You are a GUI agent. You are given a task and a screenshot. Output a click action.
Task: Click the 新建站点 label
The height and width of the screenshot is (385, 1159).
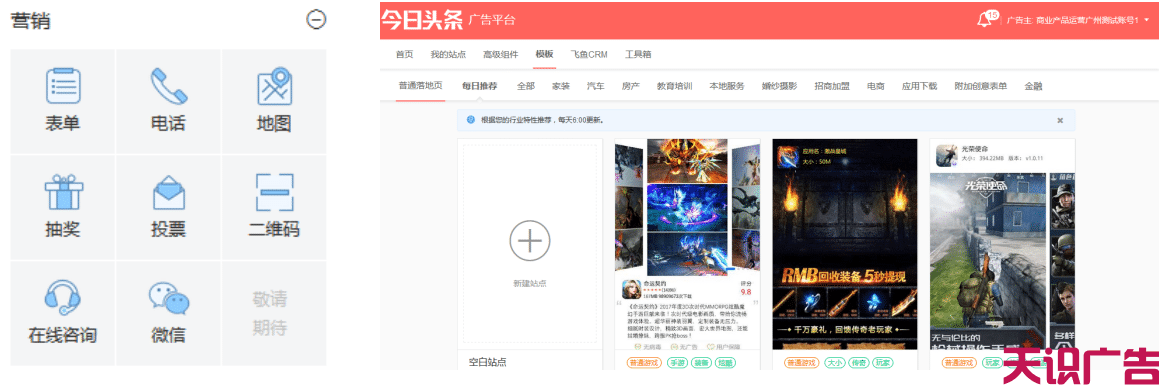530,283
